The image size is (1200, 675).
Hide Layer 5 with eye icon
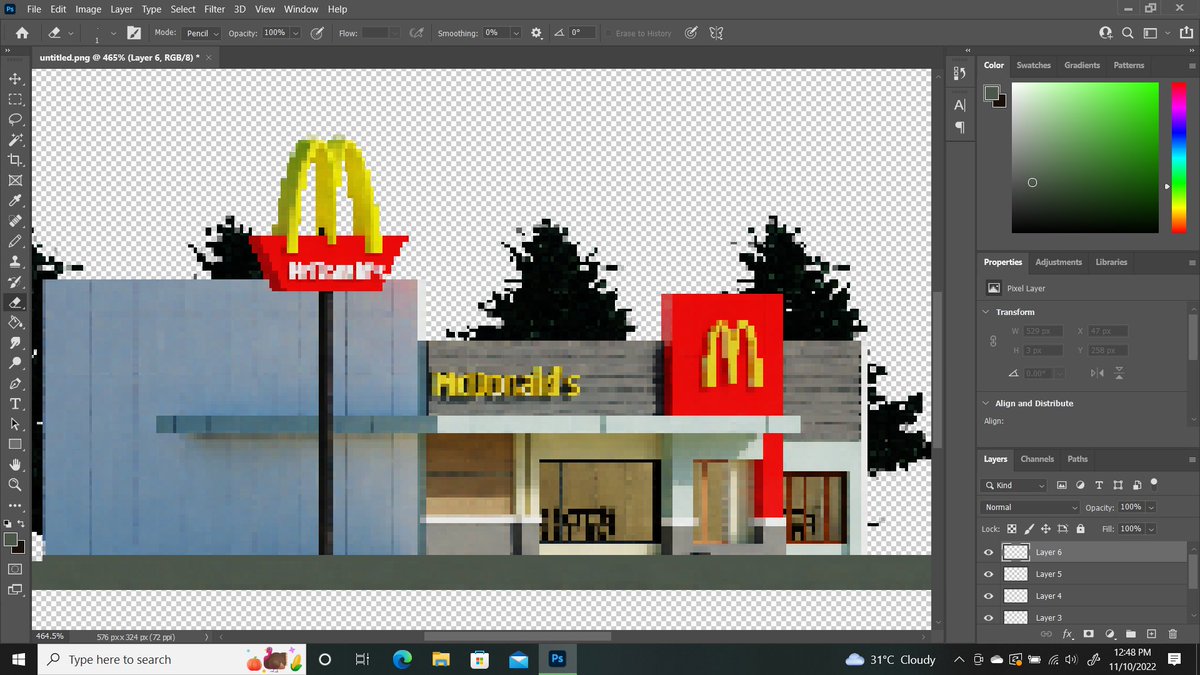(989, 574)
